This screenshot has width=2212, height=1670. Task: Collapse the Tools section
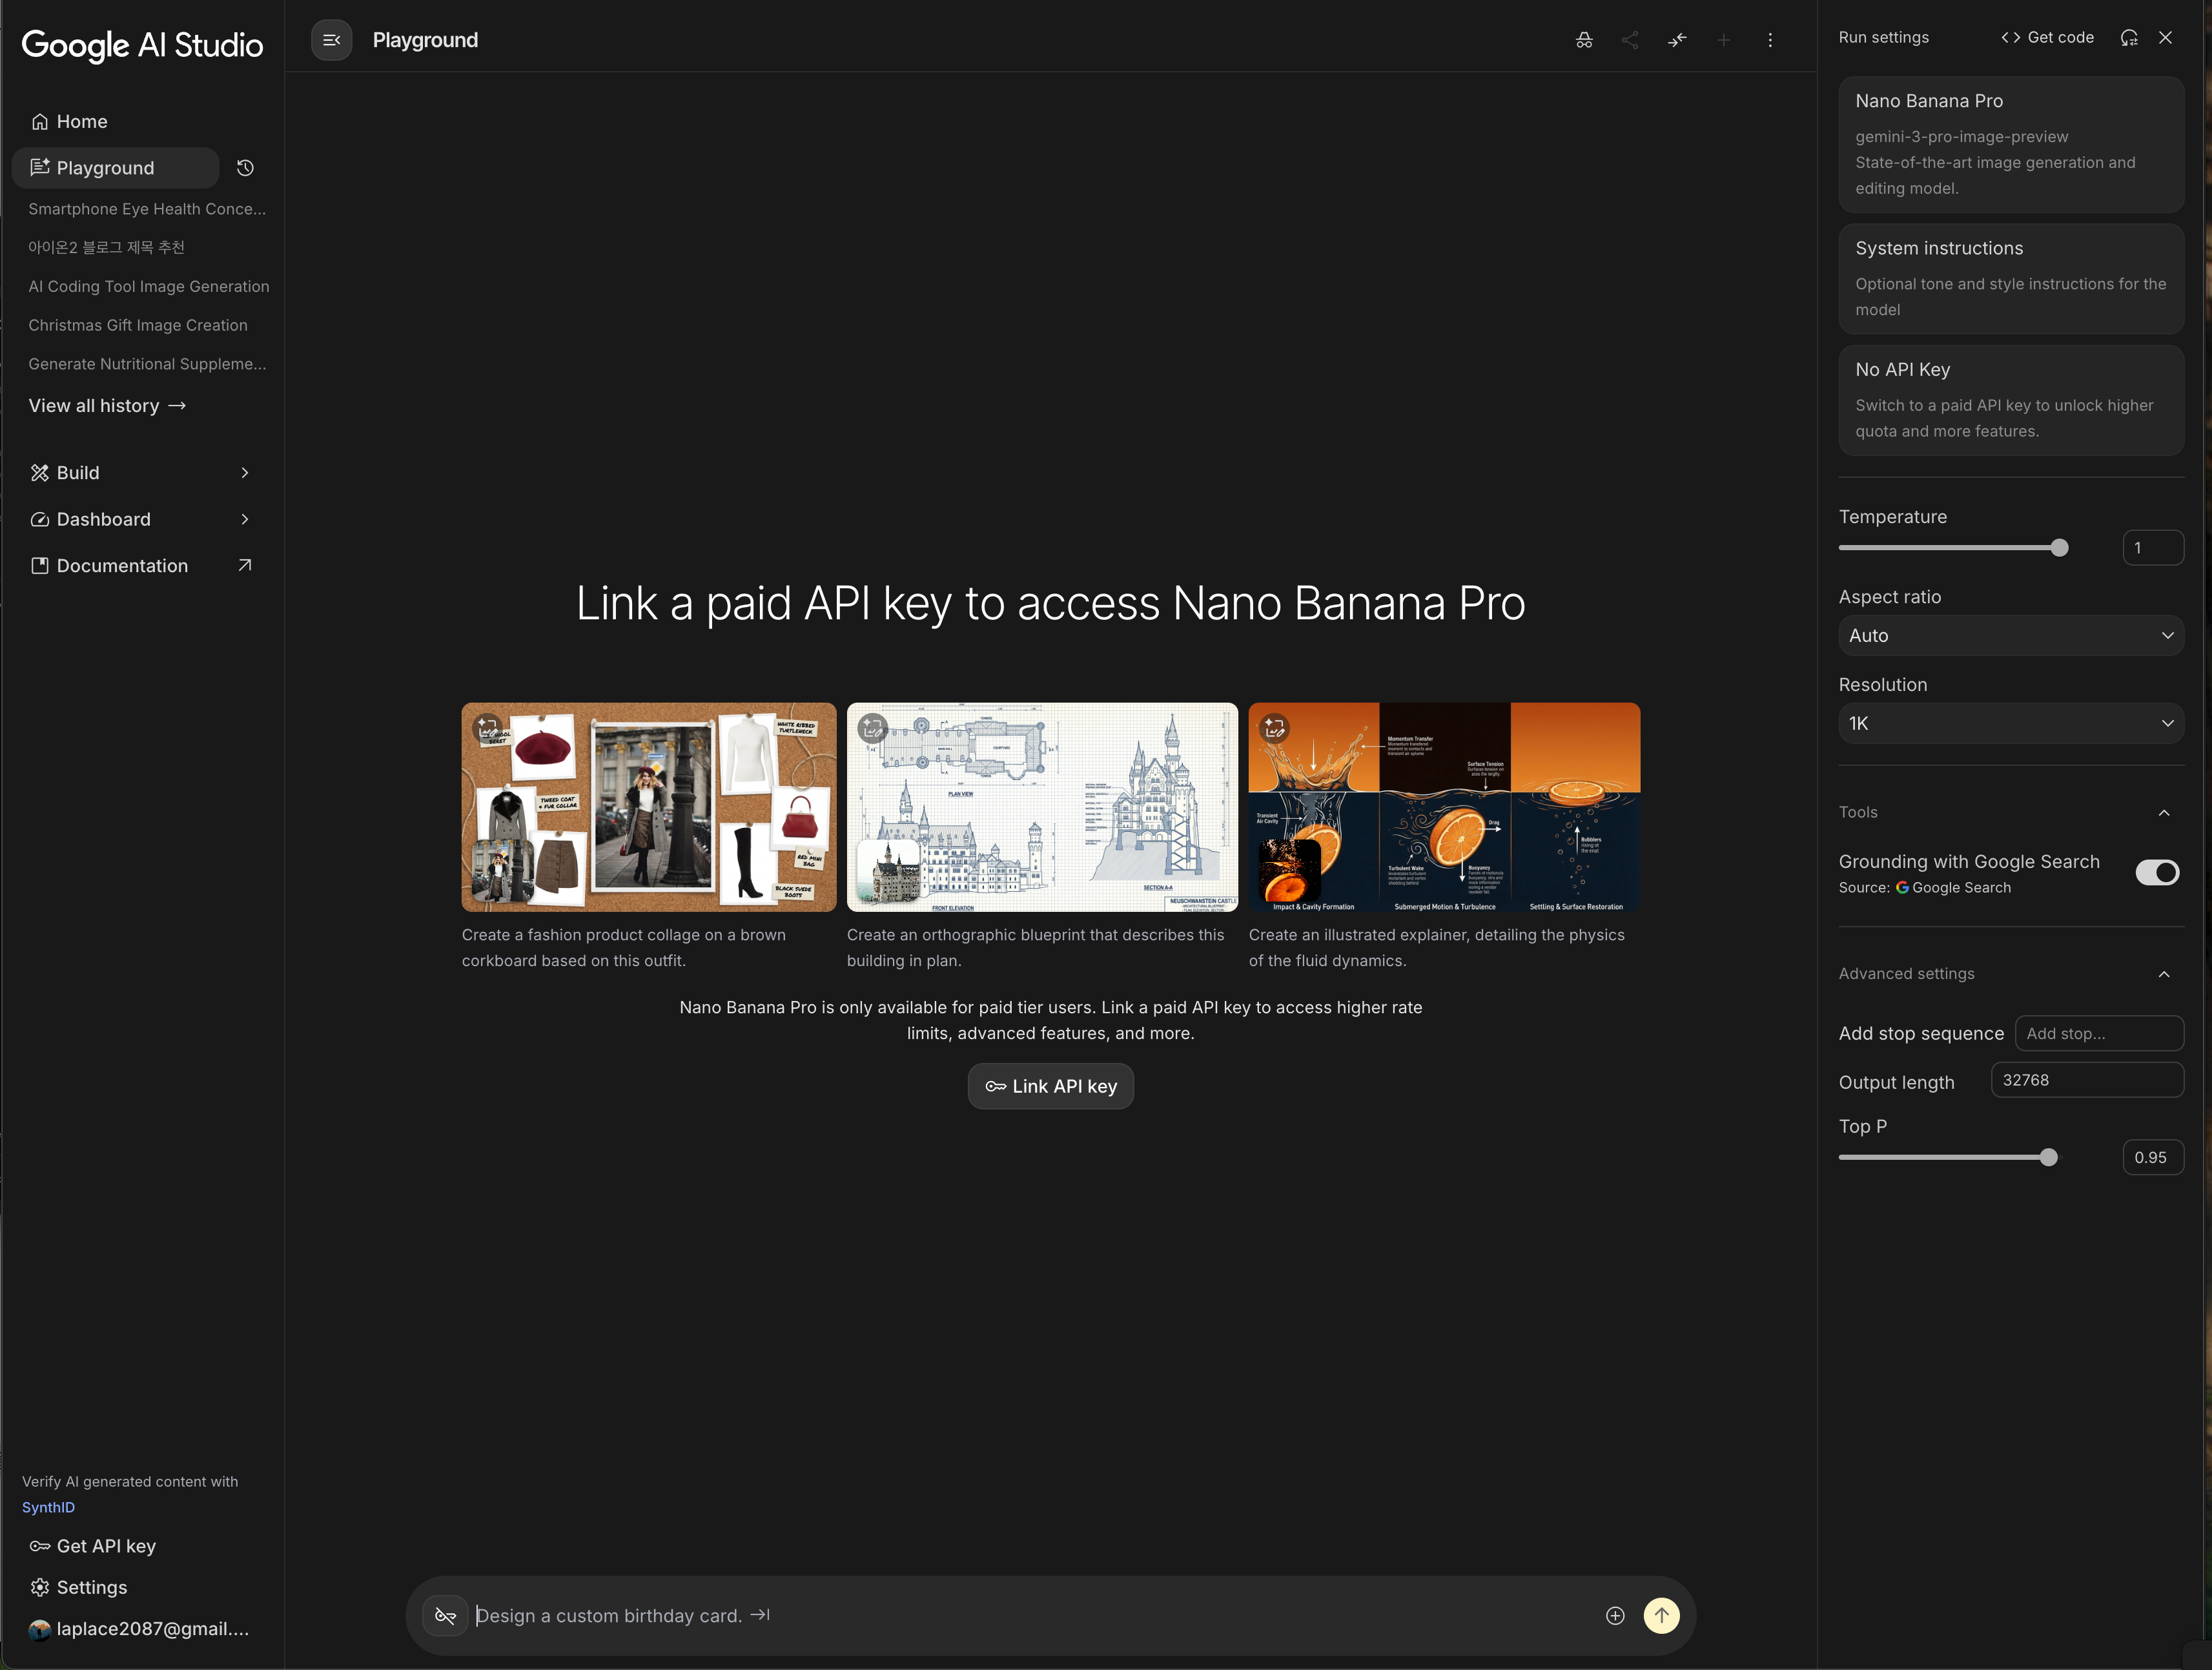tap(2164, 813)
